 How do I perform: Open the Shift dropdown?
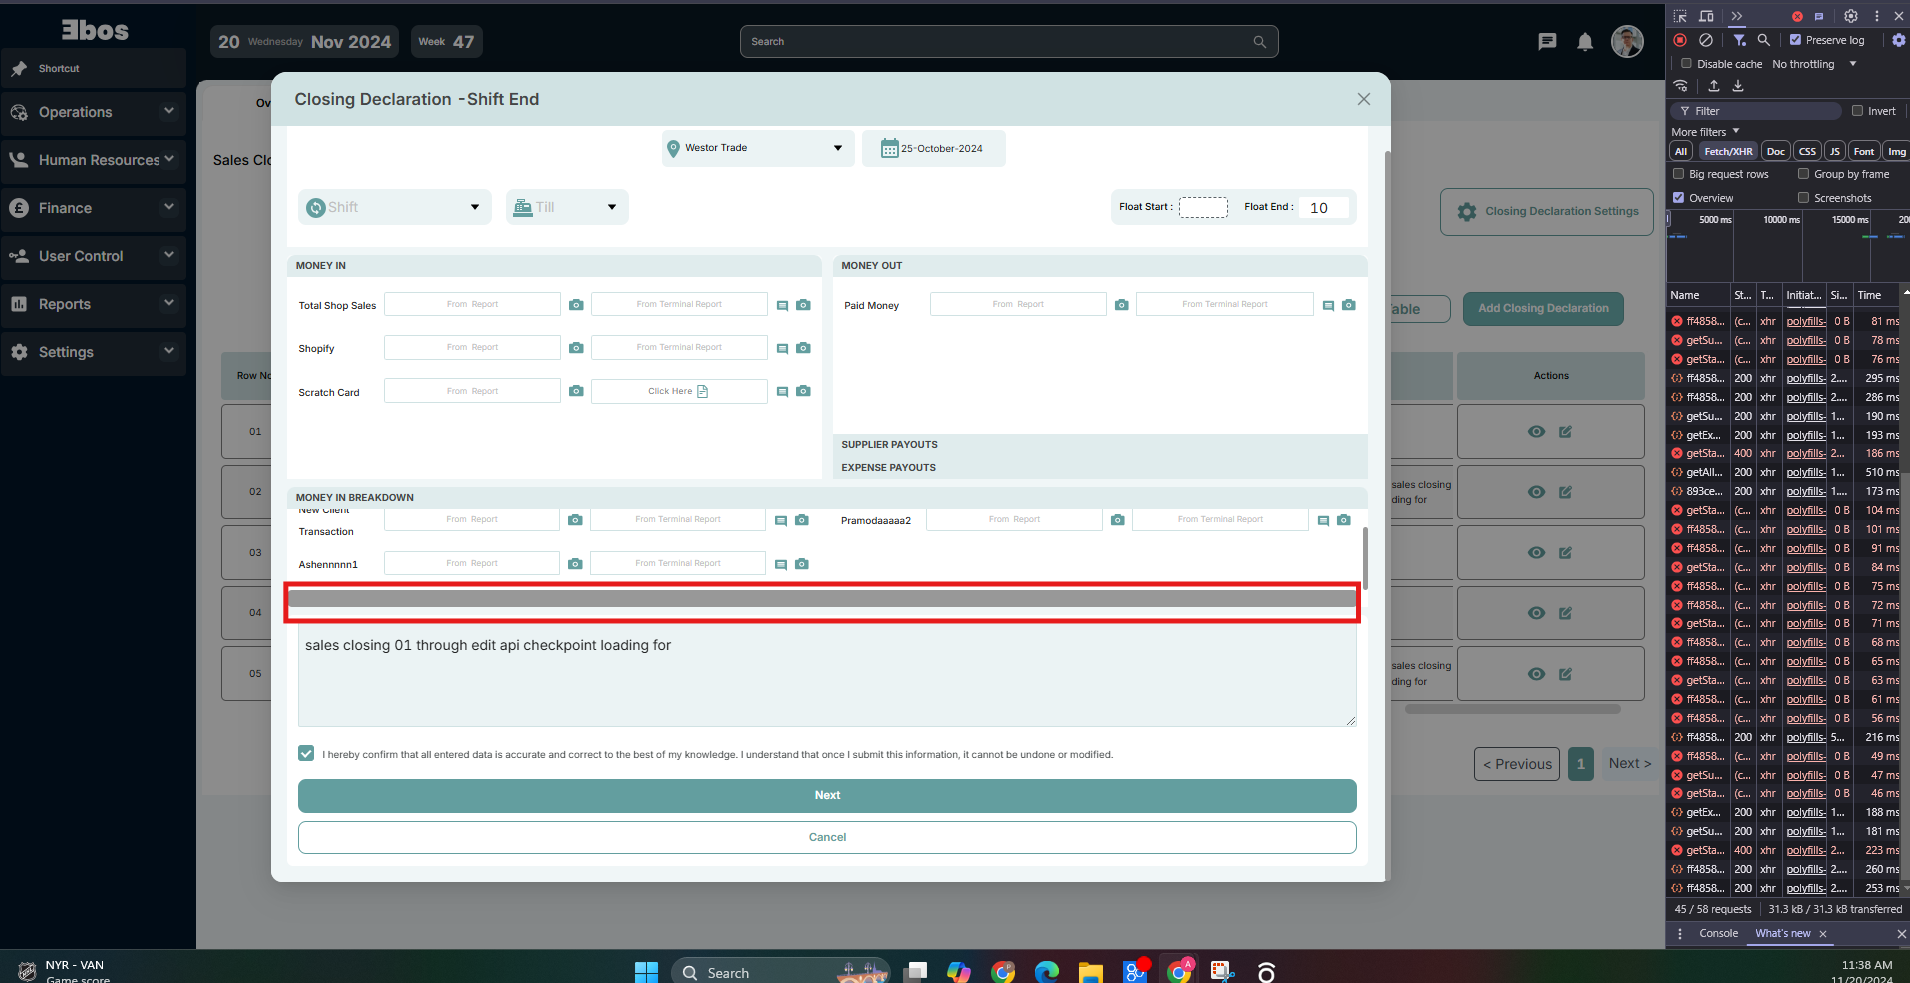[x=395, y=207]
